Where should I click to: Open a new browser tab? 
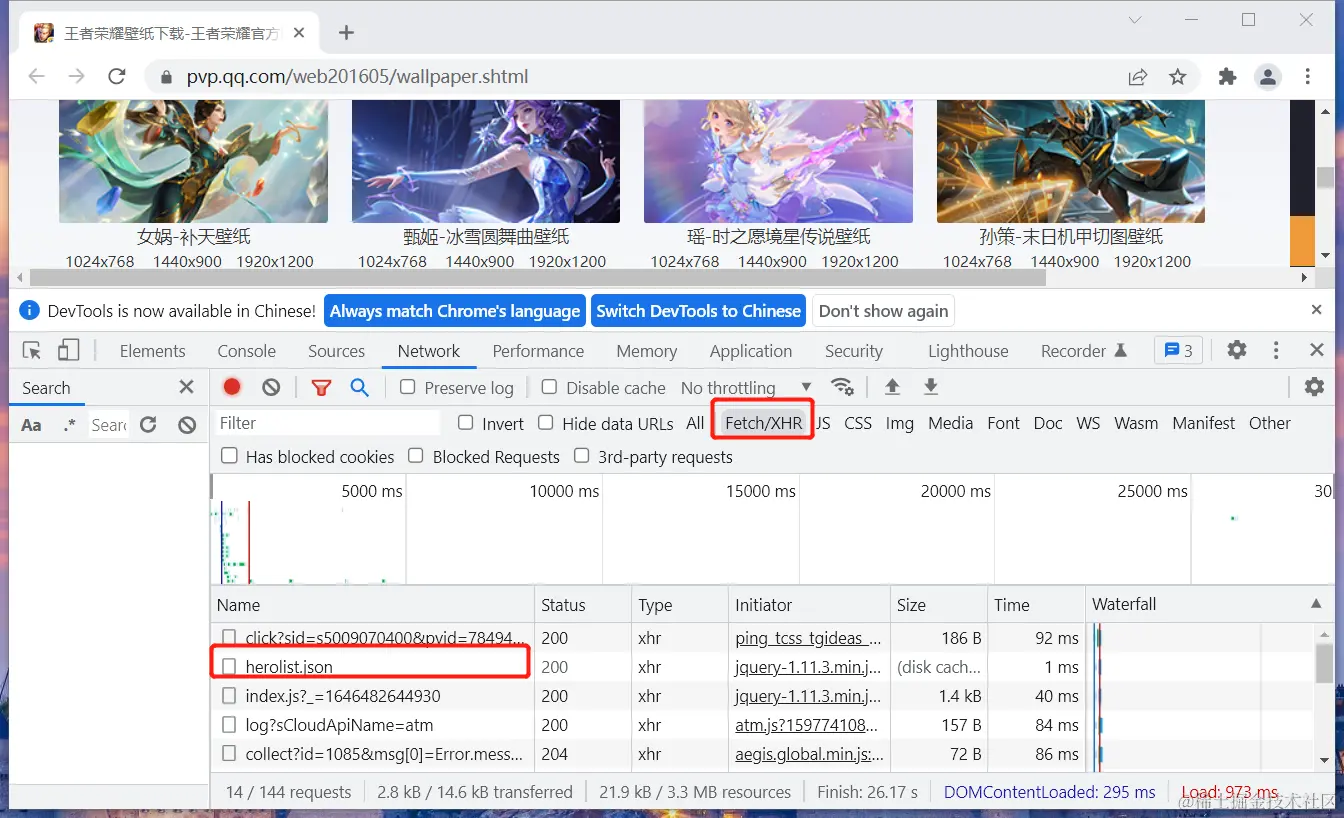(x=346, y=33)
